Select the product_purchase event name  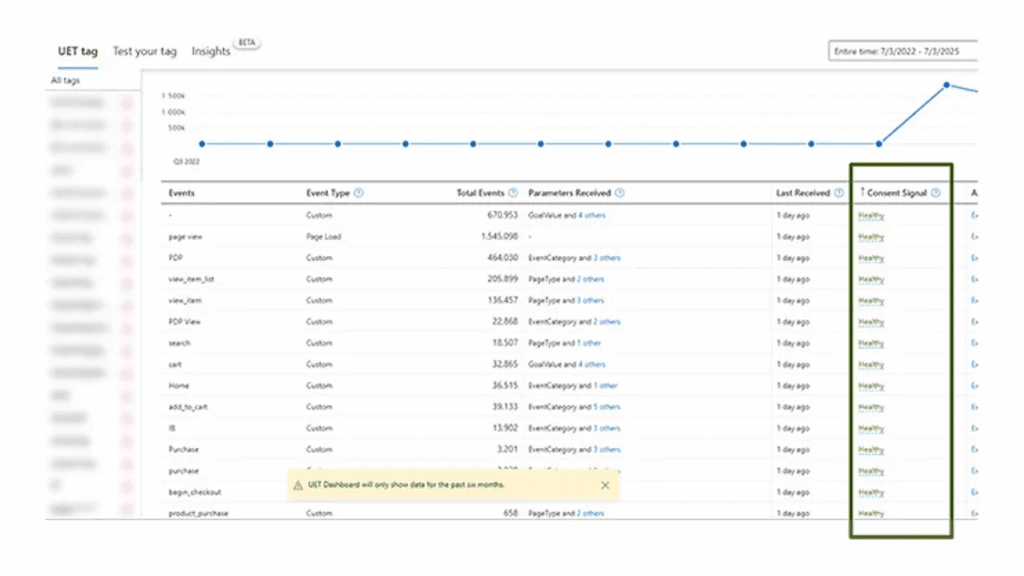pyautogui.click(x=199, y=513)
